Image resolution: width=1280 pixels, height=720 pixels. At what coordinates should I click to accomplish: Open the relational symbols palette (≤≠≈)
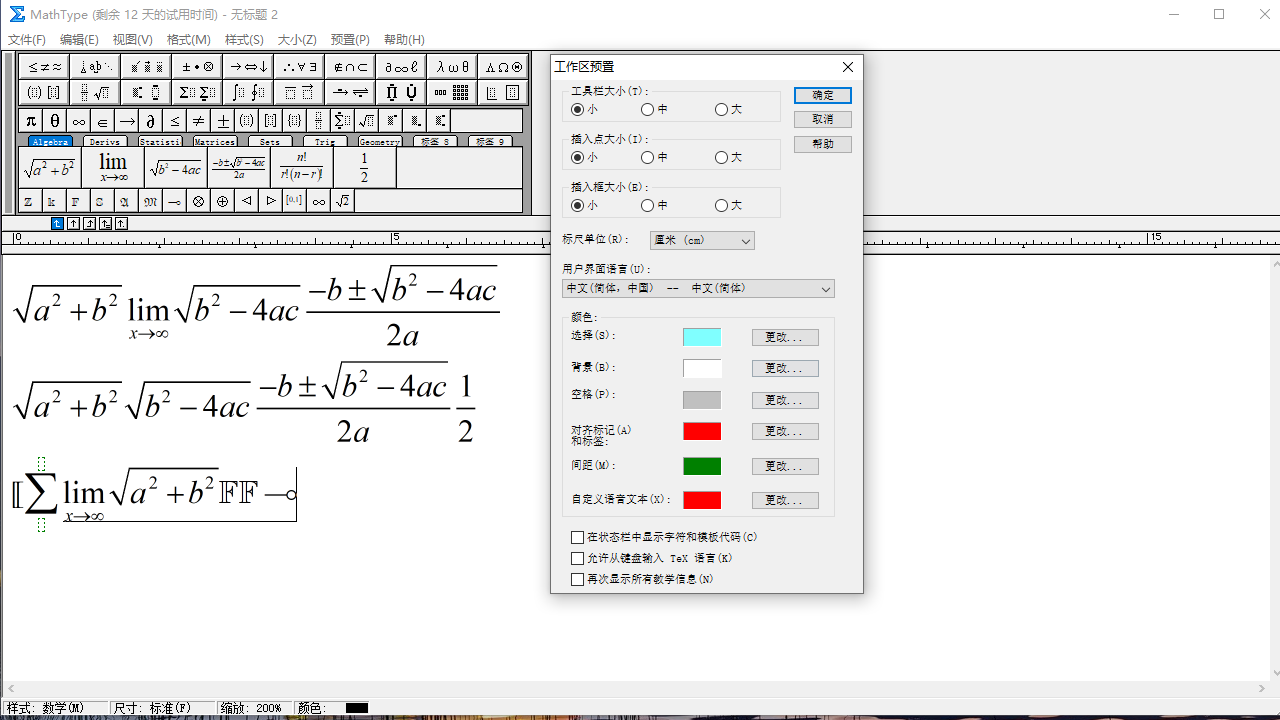click(x=45, y=67)
